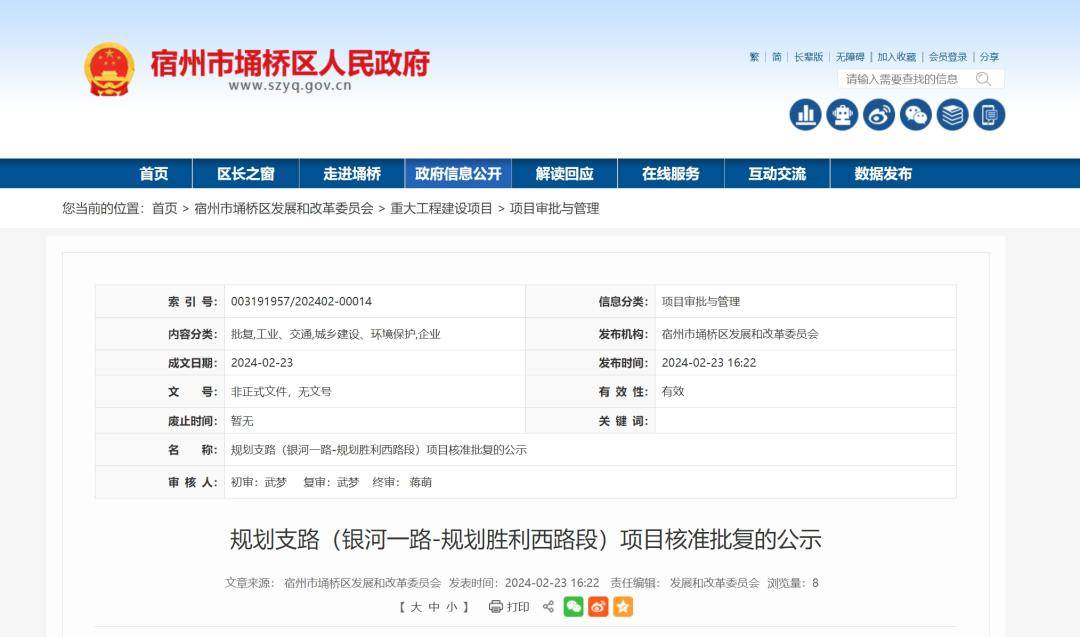Click 终审 reviewer name 蒋萌
Image resolution: width=1080 pixels, height=637 pixels.
[x=420, y=482]
